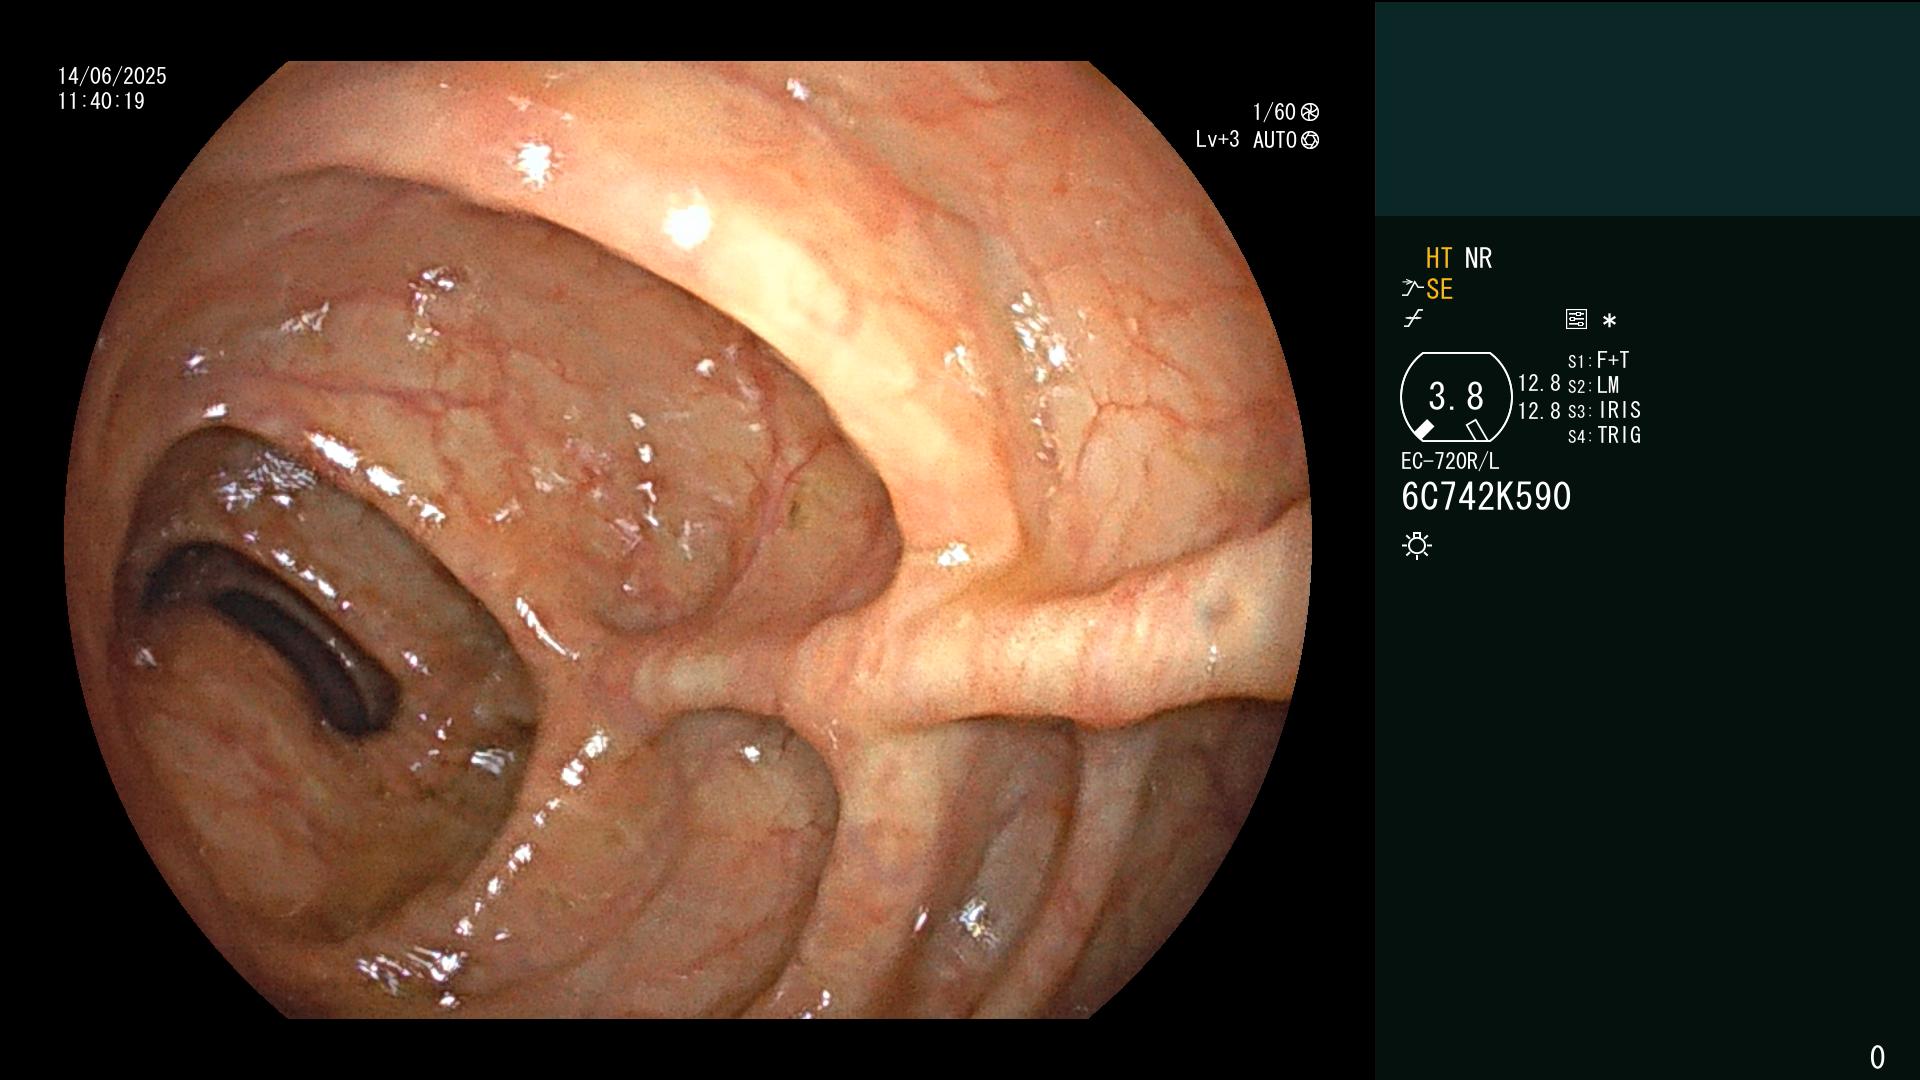Click the iris icon next to AUTO
Screen dimensions: 1920x1080
[x=1310, y=140]
